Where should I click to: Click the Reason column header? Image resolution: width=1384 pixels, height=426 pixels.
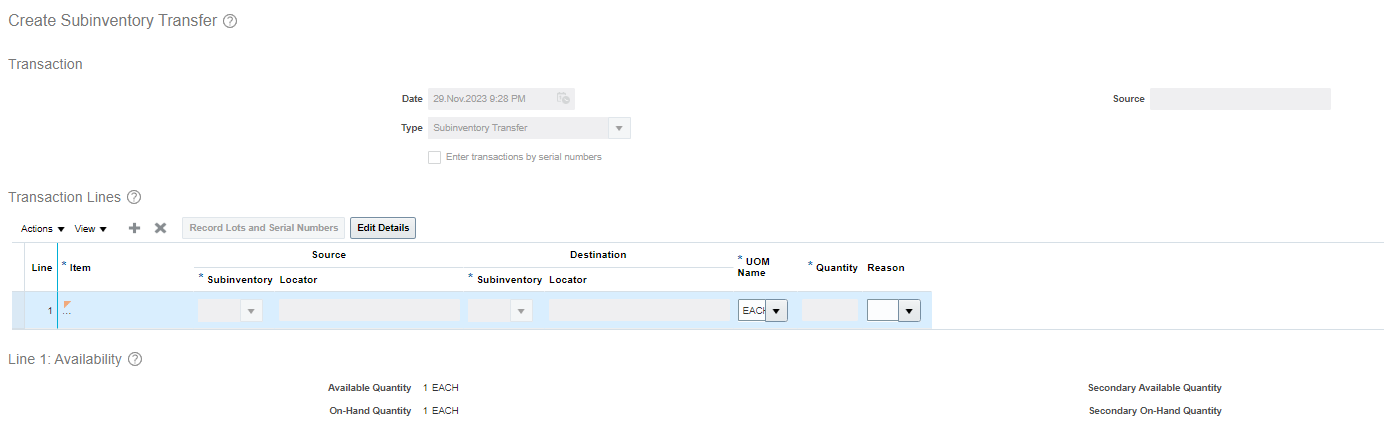[885, 268]
